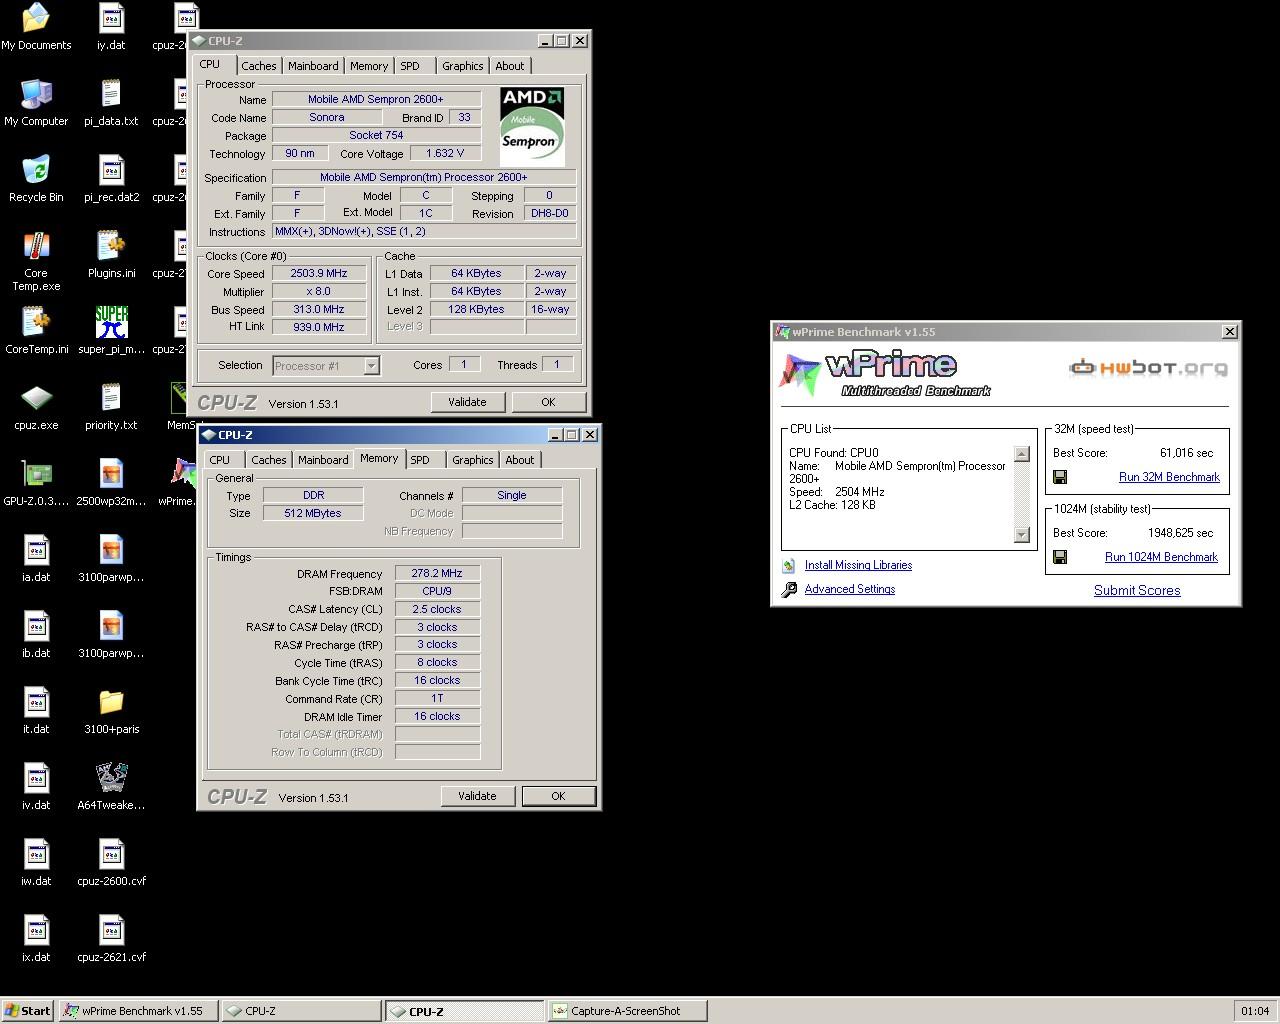Select cpuz-2621.cvf file icon
Screen dimensions: 1280x1024
(111, 938)
